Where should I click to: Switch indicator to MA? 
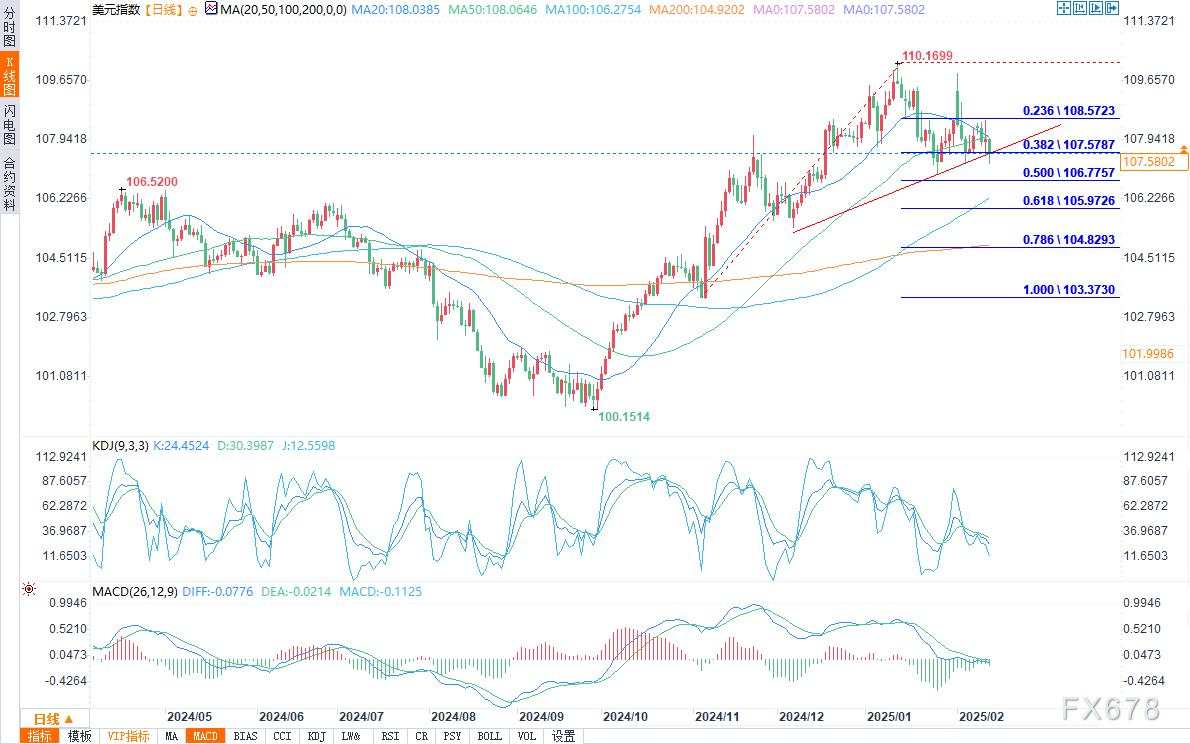[x=172, y=736]
